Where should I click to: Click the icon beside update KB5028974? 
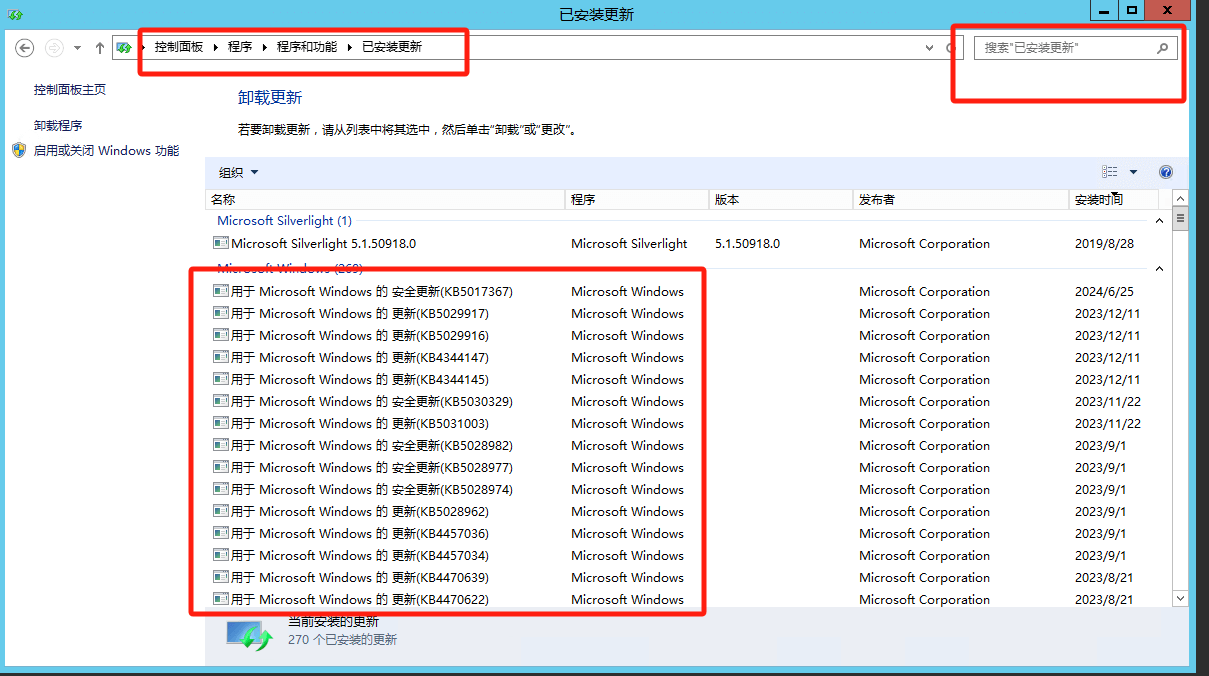click(221, 489)
